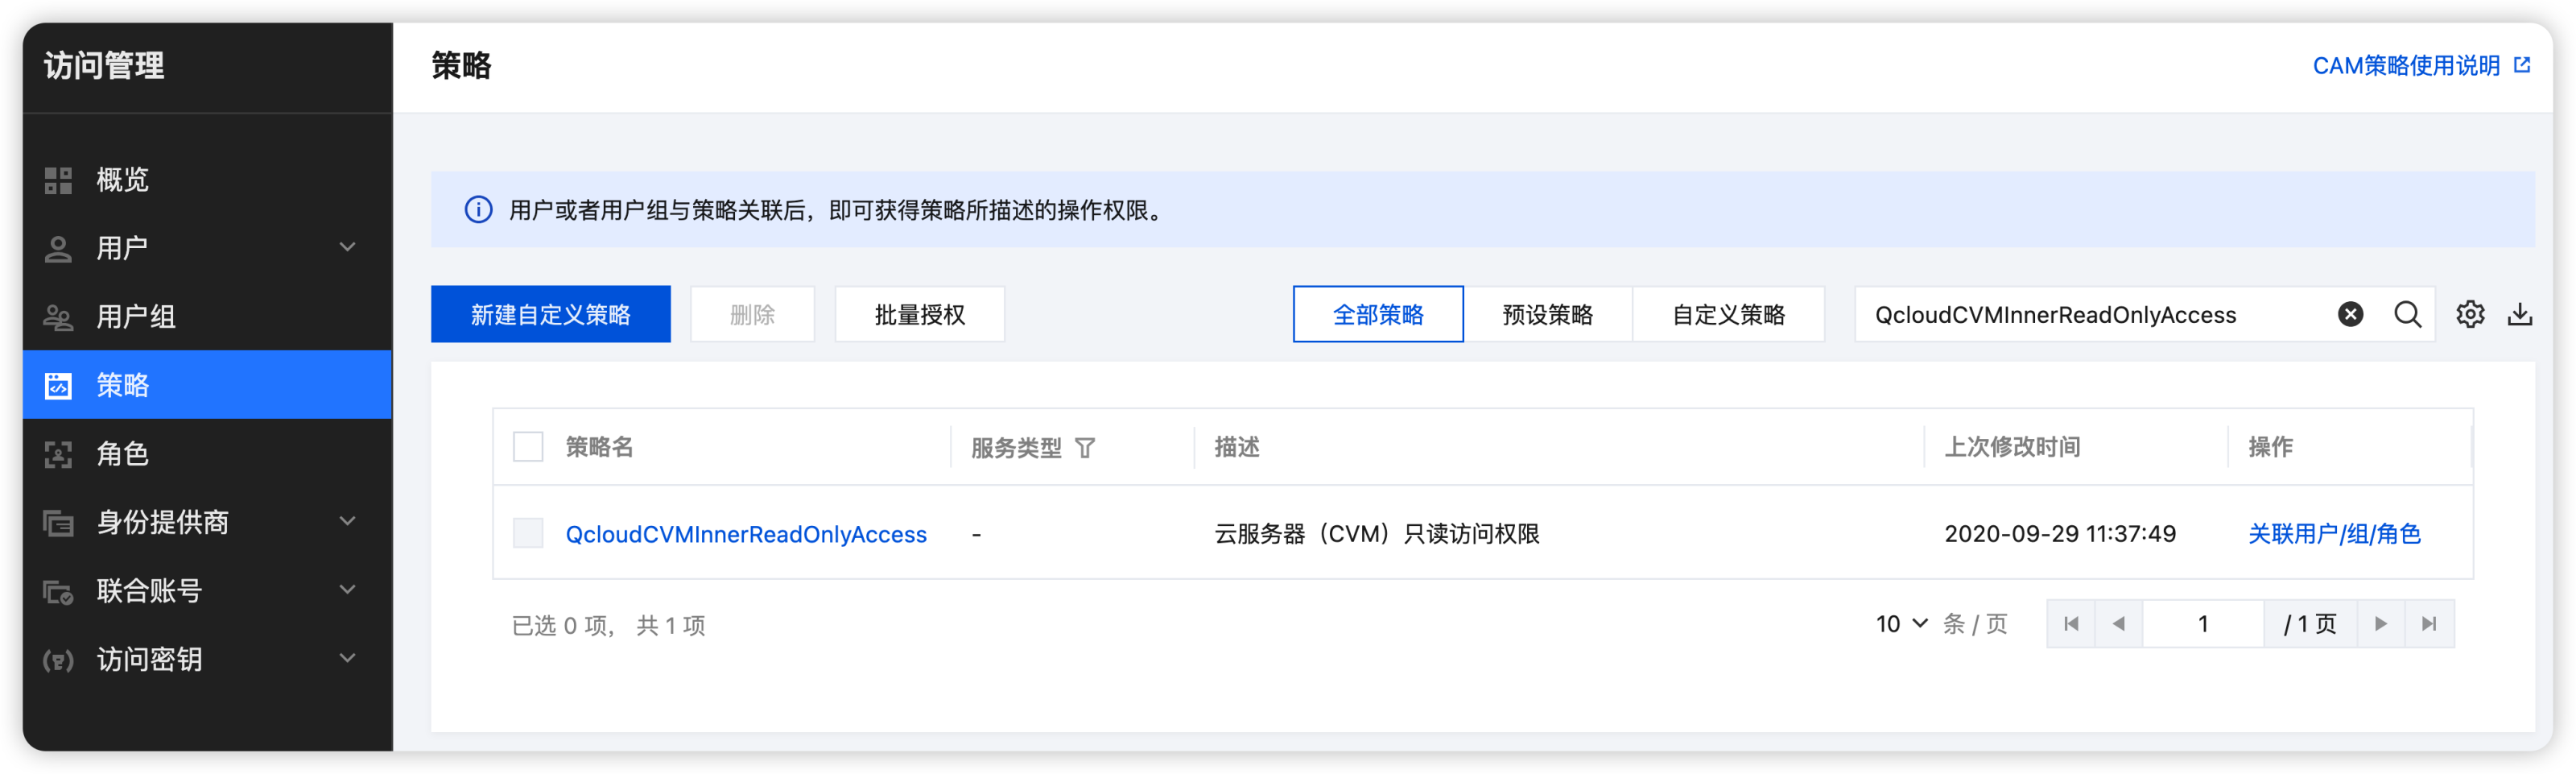Screen dimensions: 2576x774
Task: Click the 用户 person icon in sidebar
Action: point(58,248)
